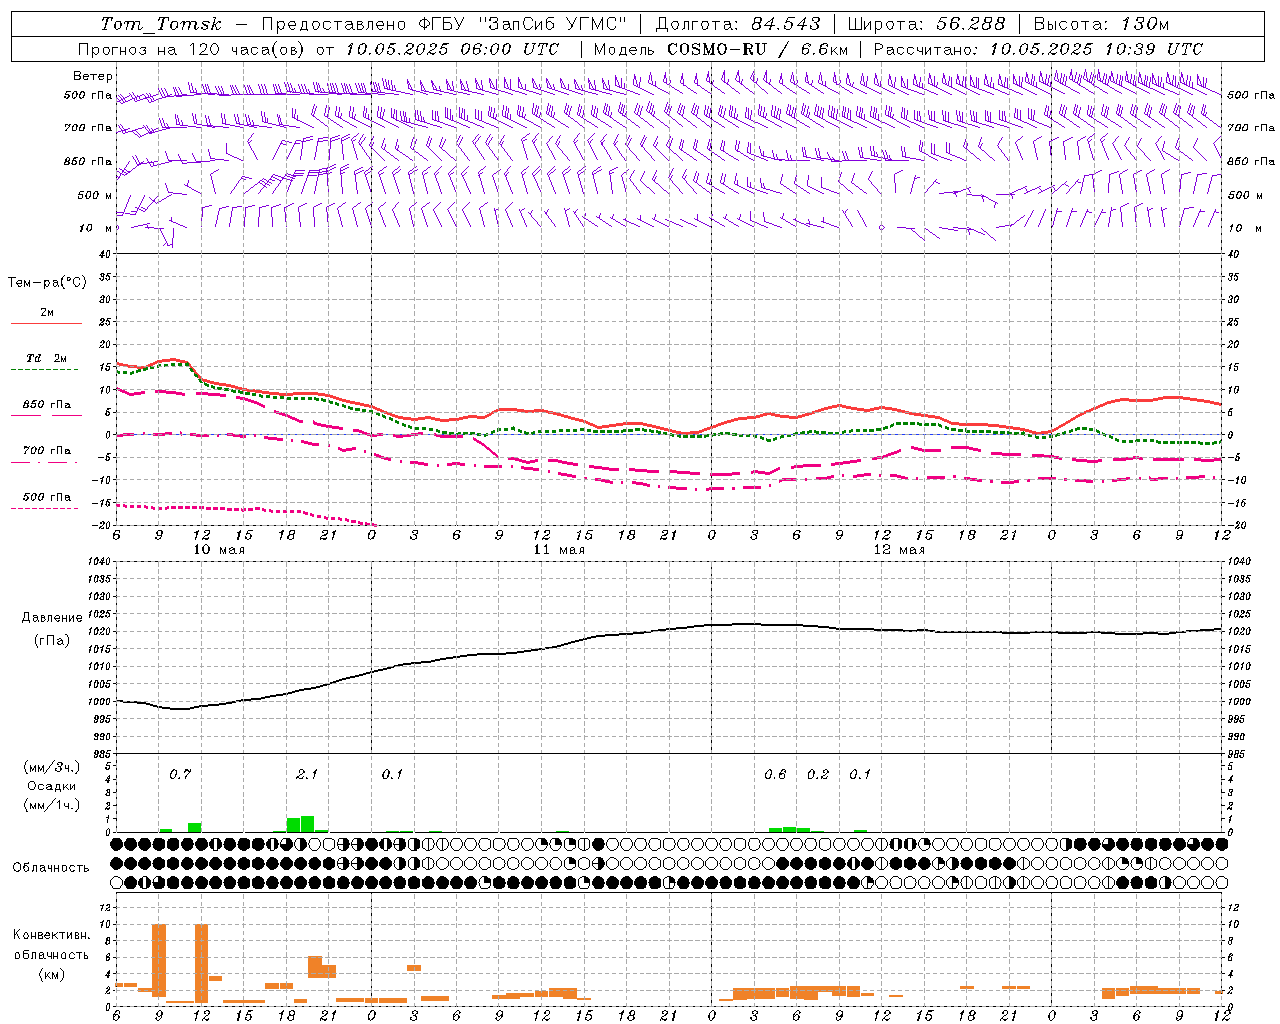1280x1024 pixels.
Task: Click the forecast start 10.05.2025 06:00 UTC
Action: (452, 49)
